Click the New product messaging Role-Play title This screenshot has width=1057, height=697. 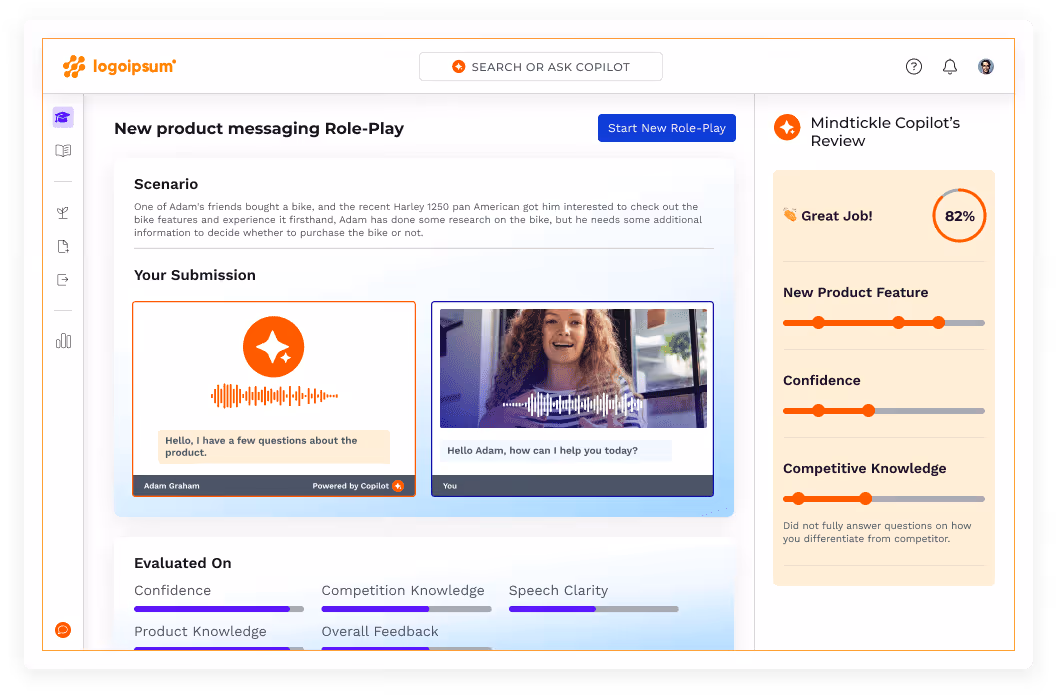(259, 128)
